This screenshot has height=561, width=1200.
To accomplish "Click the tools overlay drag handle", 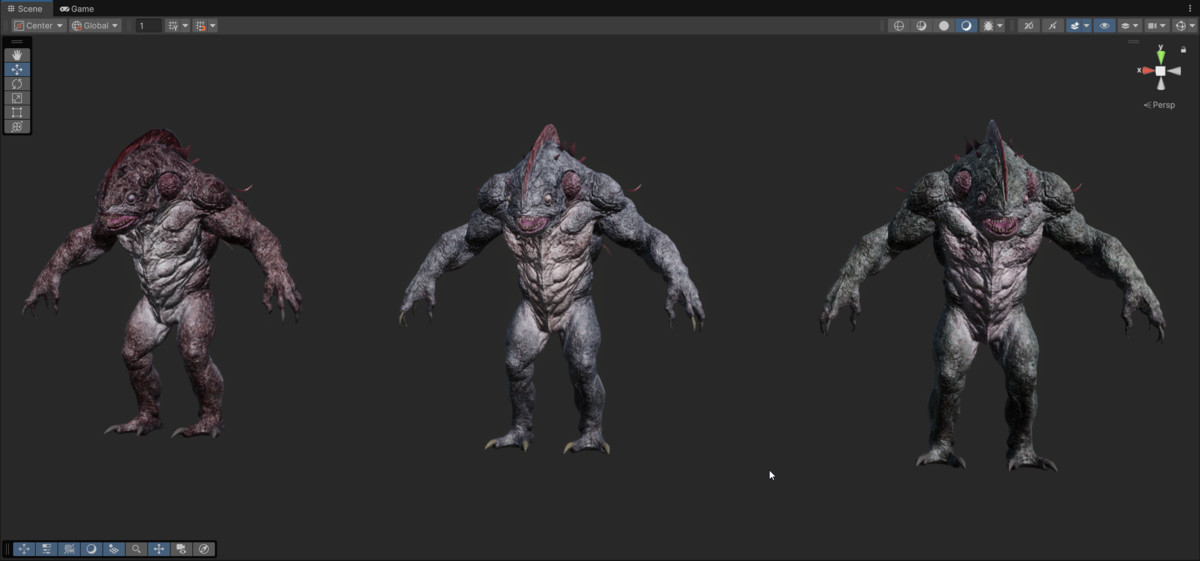I will 17,42.
